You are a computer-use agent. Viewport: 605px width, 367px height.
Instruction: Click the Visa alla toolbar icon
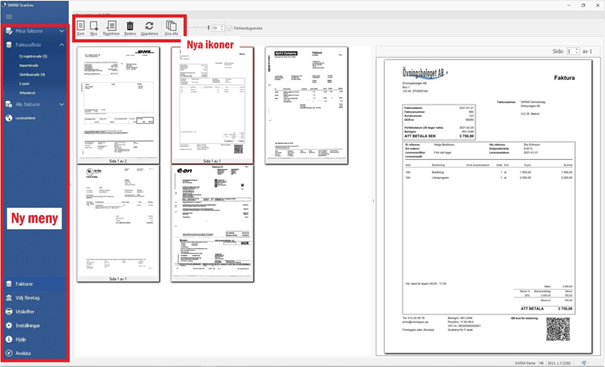(171, 28)
